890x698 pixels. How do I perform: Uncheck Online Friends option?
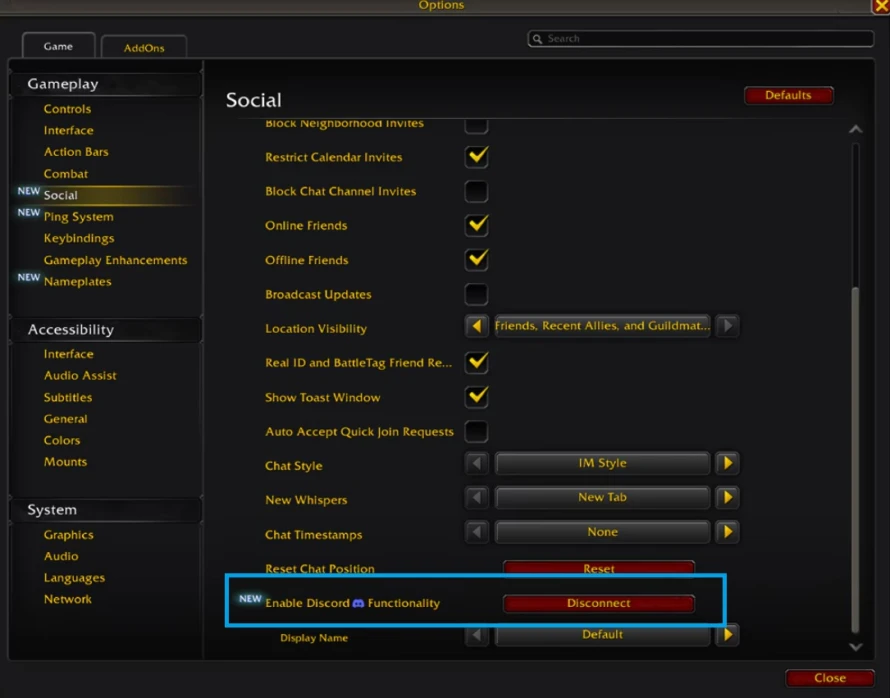pos(476,225)
